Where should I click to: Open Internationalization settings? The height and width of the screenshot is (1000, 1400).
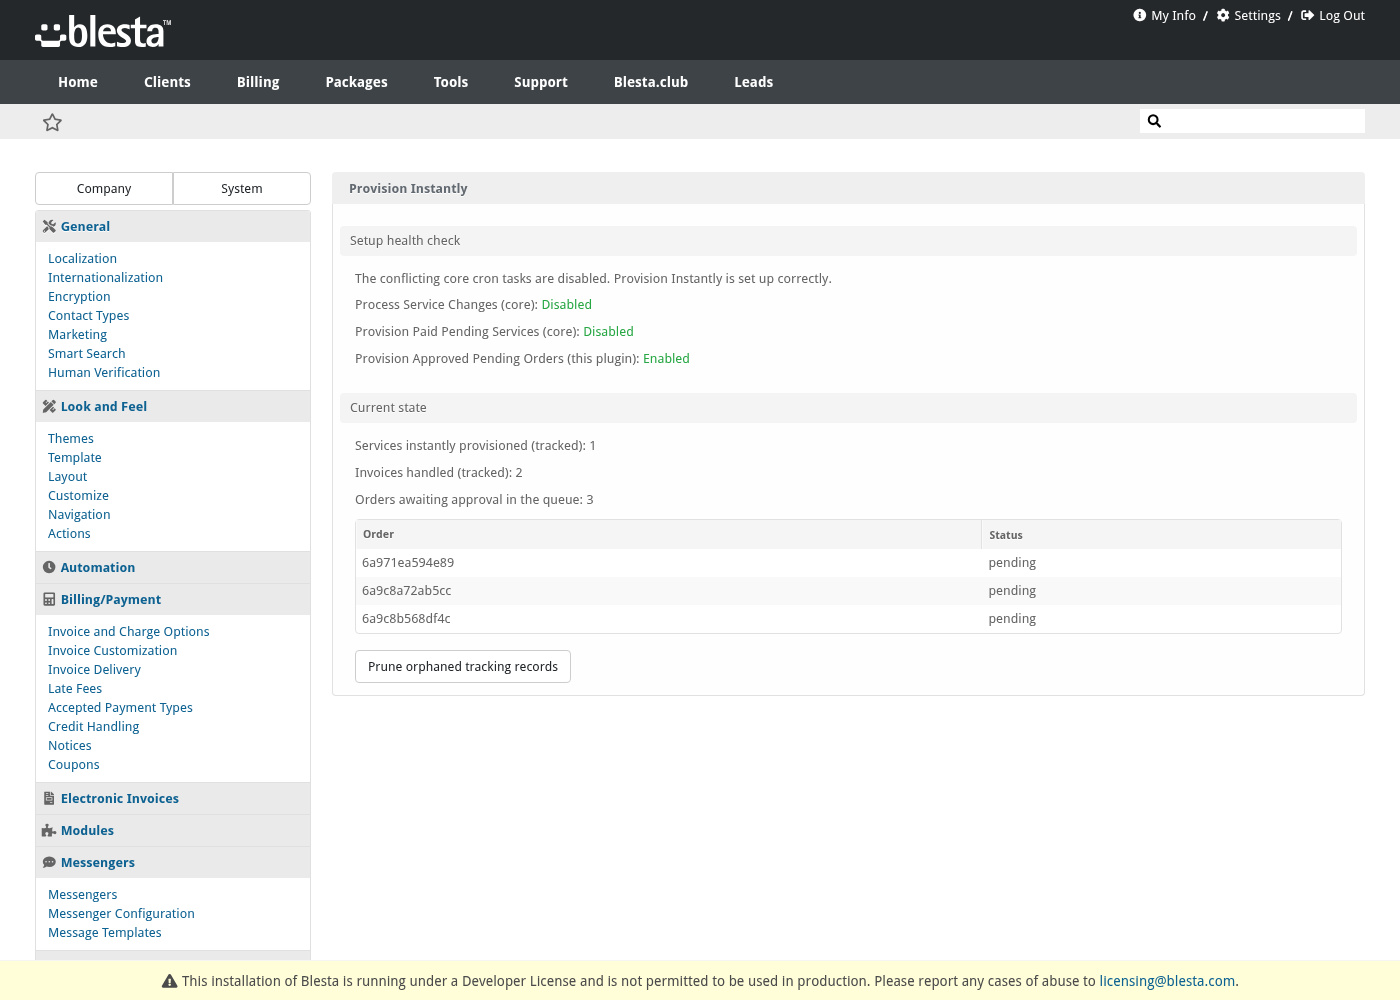click(x=105, y=277)
